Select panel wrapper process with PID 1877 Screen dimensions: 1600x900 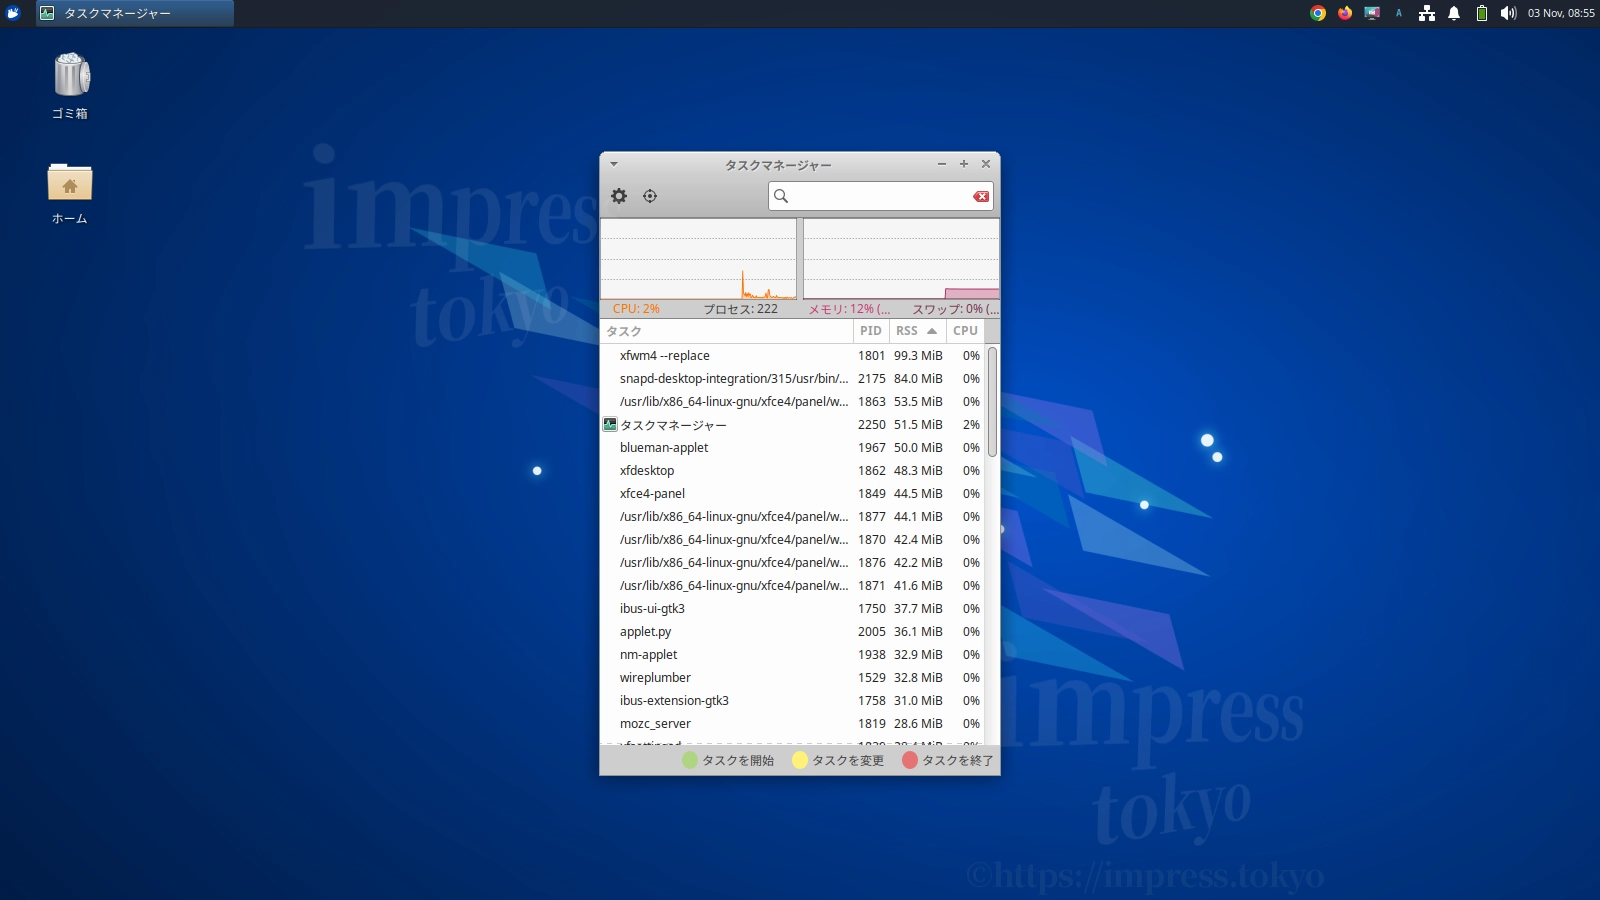tap(792, 517)
